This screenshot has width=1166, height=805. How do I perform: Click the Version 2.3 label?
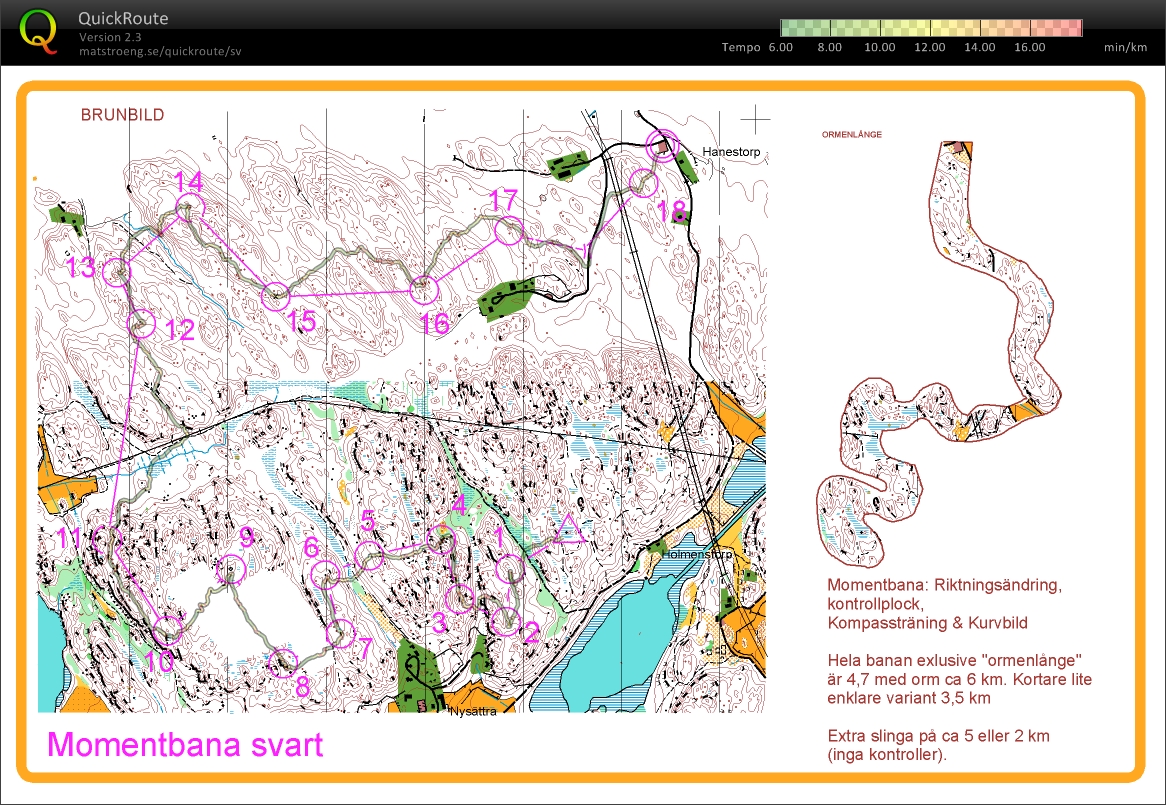click(x=110, y=36)
